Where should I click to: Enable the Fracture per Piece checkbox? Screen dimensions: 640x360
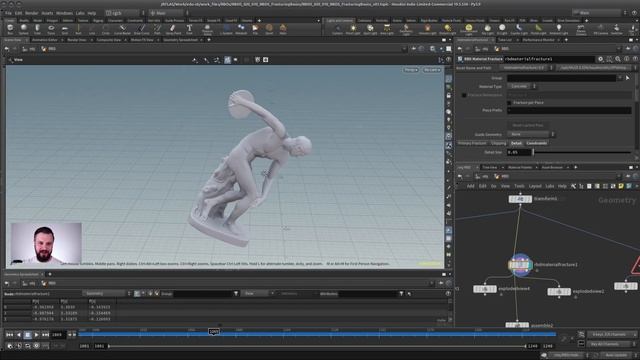(509, 103)
